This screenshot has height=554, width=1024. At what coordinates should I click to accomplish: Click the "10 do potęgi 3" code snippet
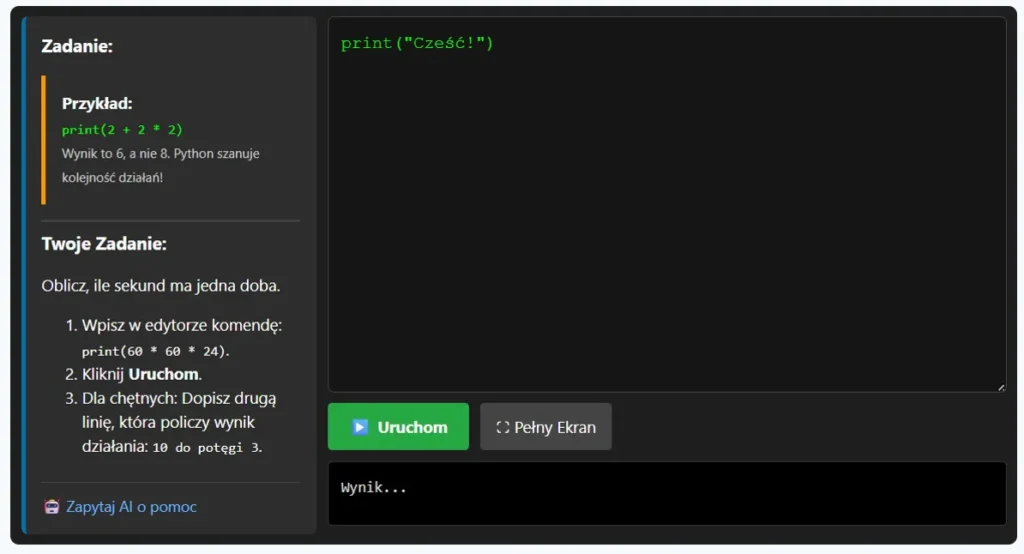[207, 447]
